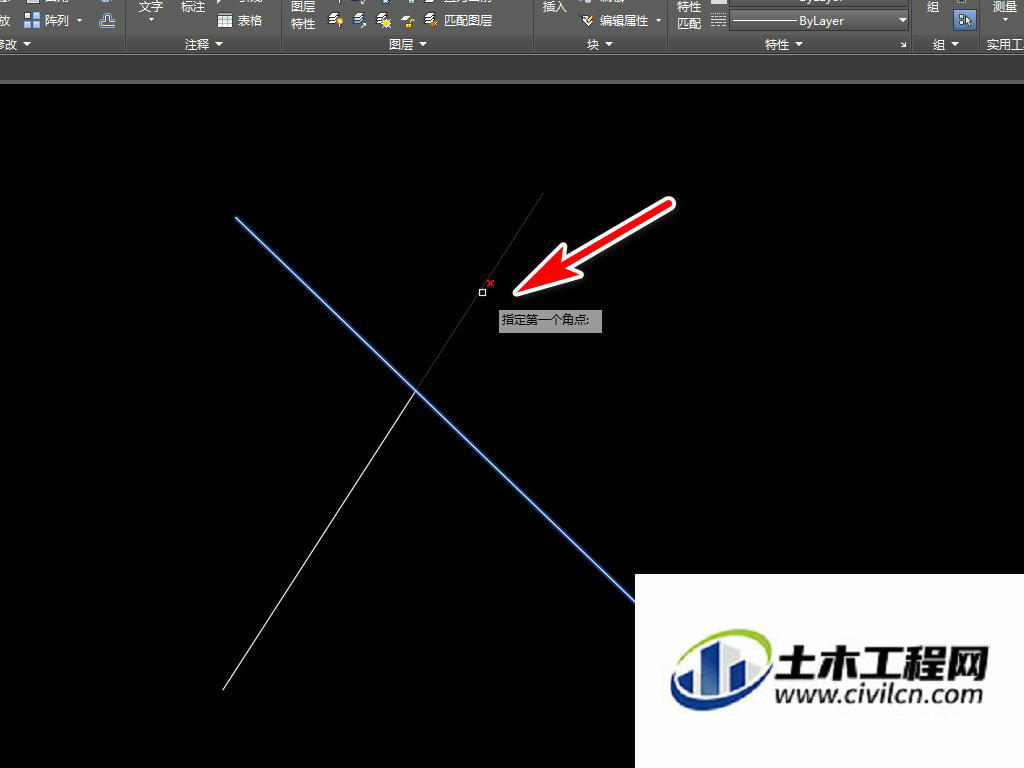Open the ByLayer linetype dropdown
This screenshot has width=1024, height=768.
(x=902, y=21)
